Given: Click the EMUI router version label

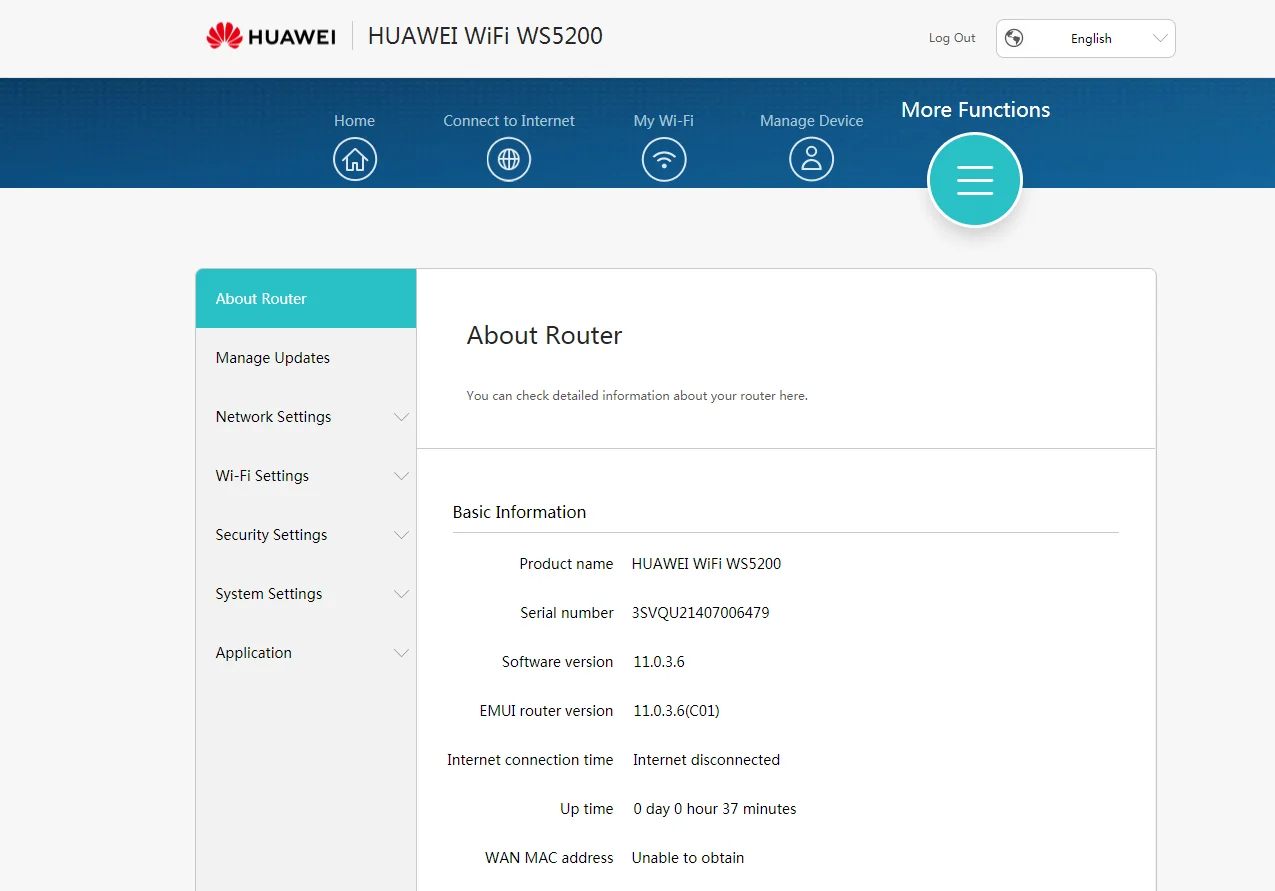Looking at the screenshot, I should tap(546, 711).
